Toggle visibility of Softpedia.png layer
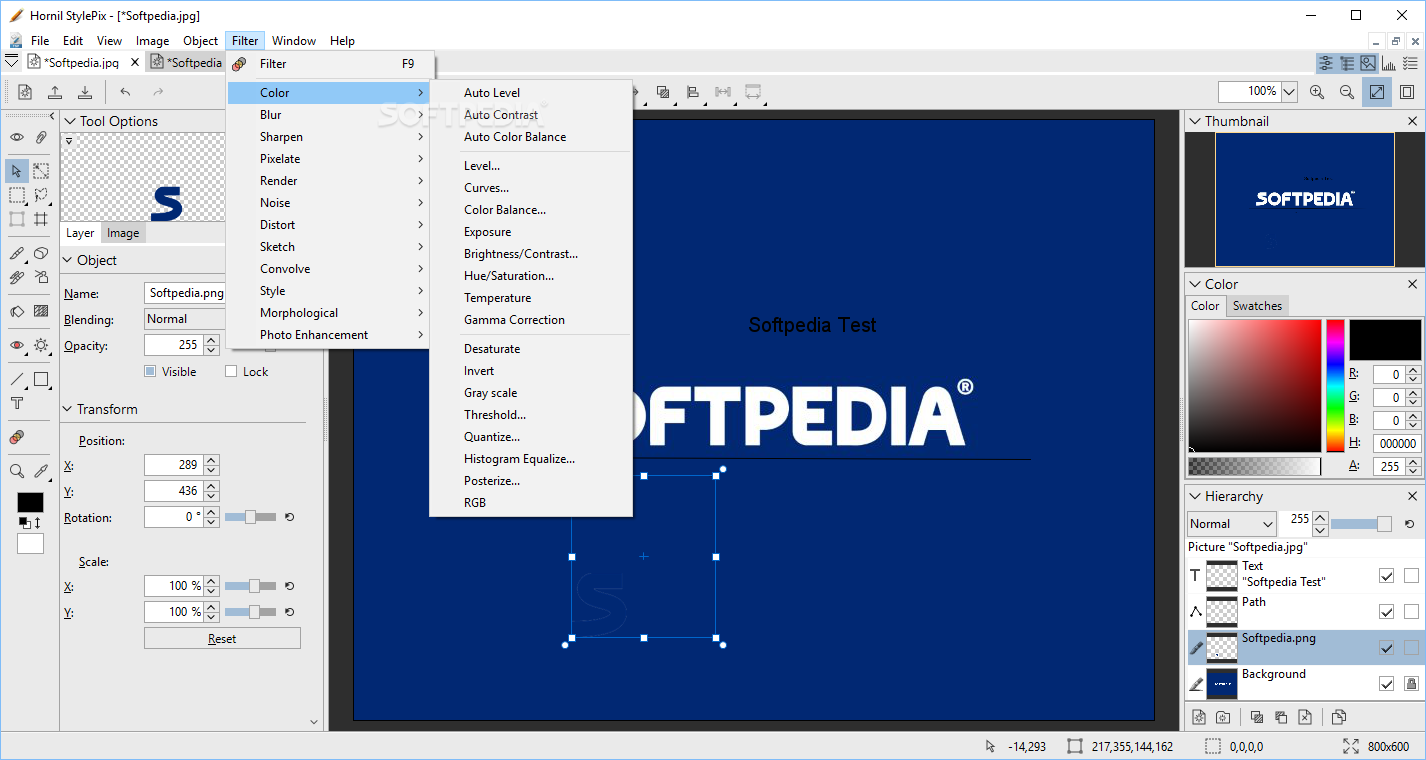Viewport: 1426px width, 760px height. coord(1386,648)
